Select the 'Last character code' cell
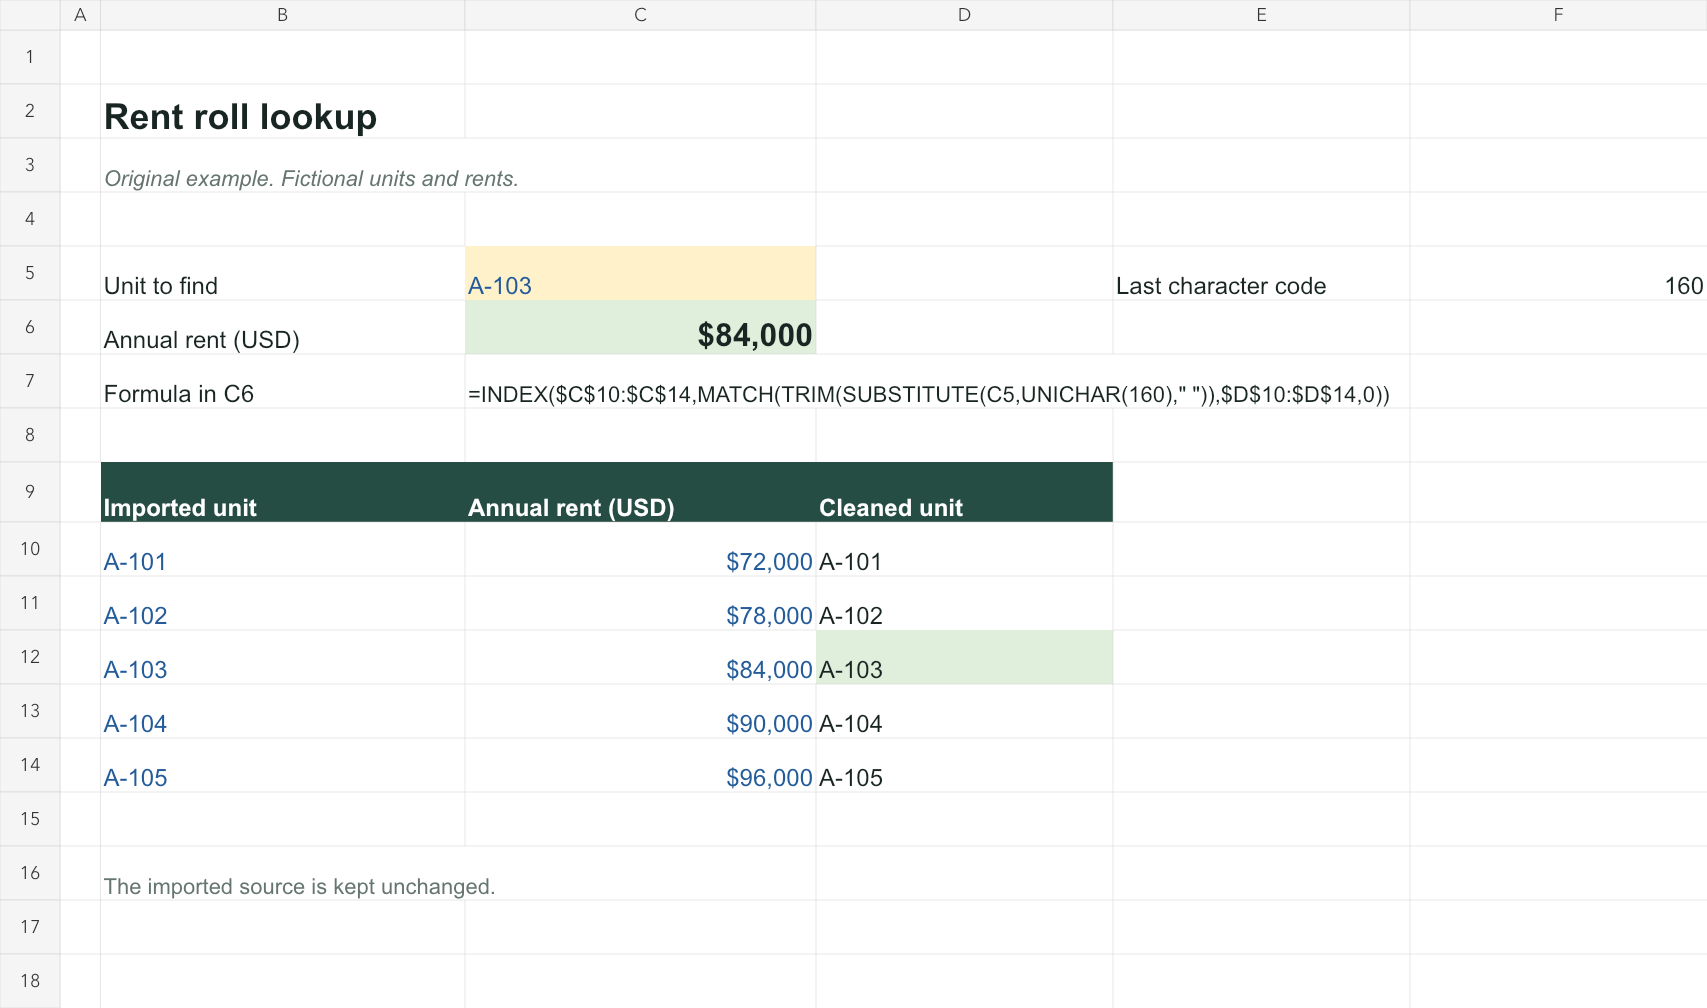The image size is (1707, 1008). click(1261, 273)
